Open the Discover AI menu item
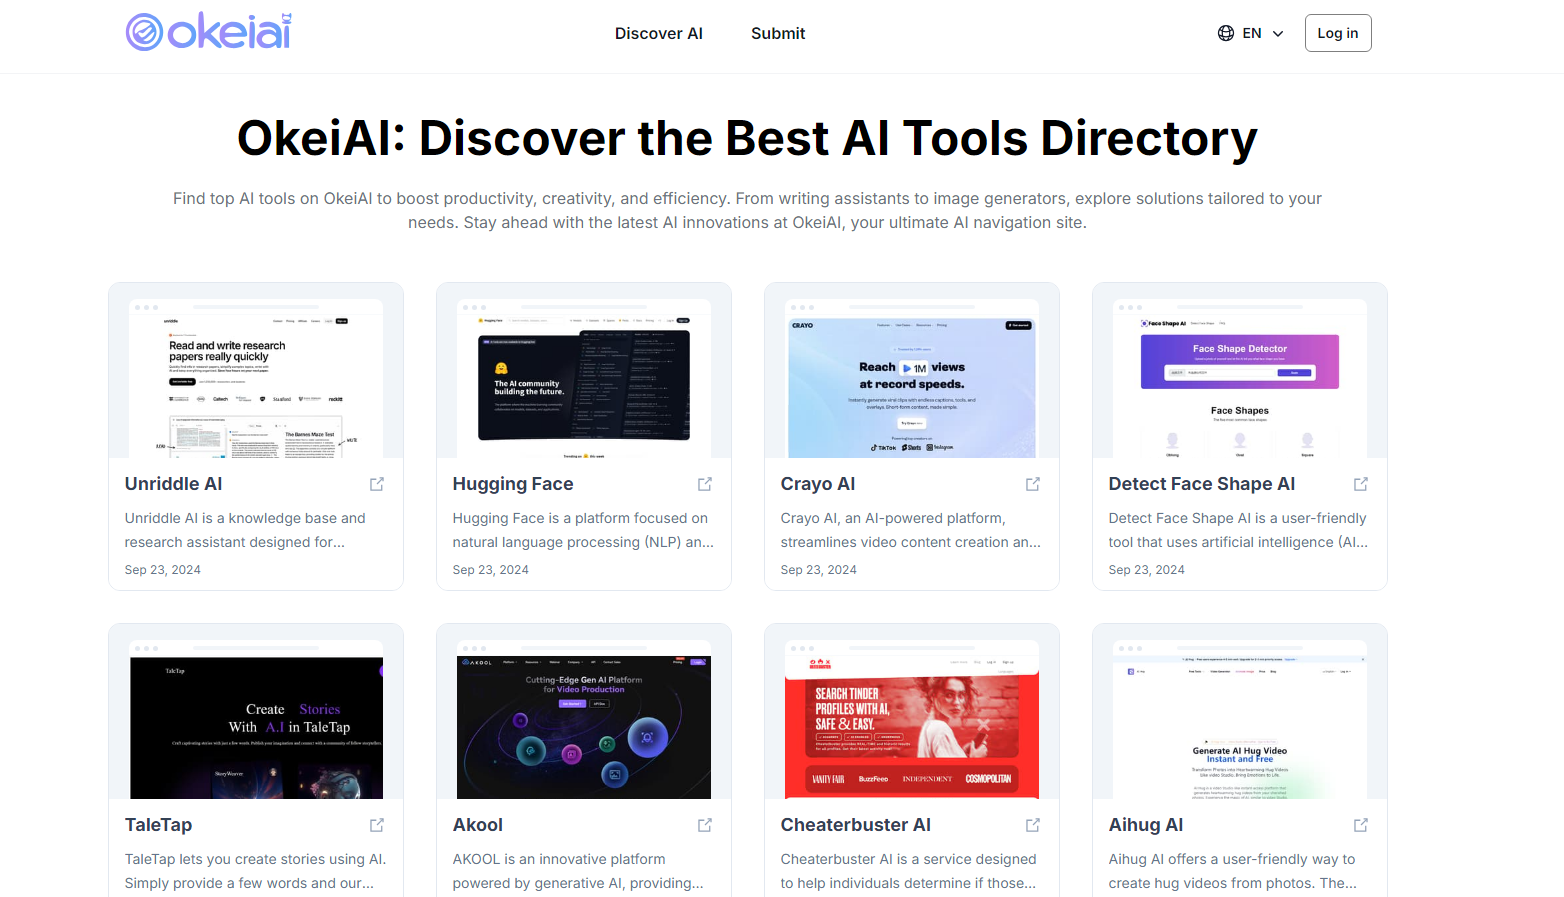The width and height of the screenshot is (1564, 897). pos(658,33)
